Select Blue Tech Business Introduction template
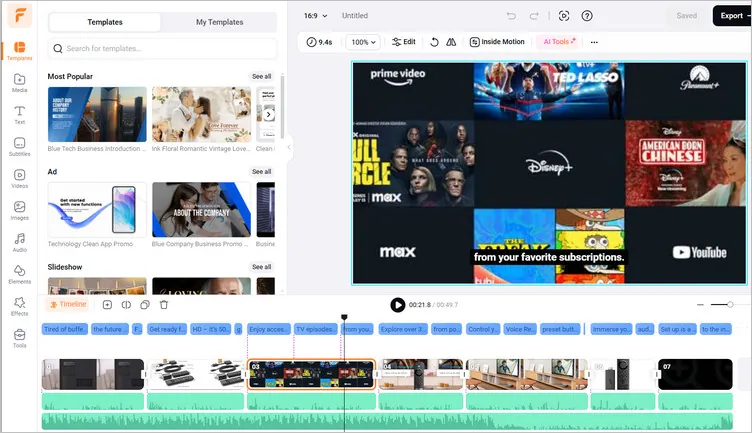The width and height of the screenshot is (752, 433). click(97, 114)
